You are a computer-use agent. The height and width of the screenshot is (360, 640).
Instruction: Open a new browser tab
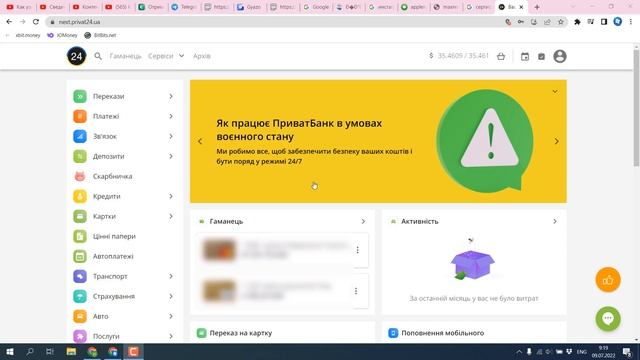(537, 7)
